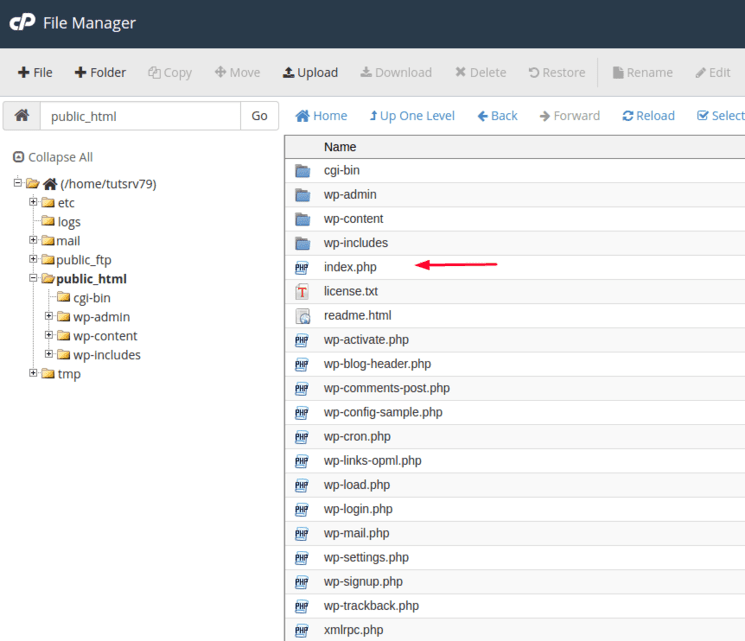
Task: Click the wp-content folder icon in file list
Action: coord(302,219)
